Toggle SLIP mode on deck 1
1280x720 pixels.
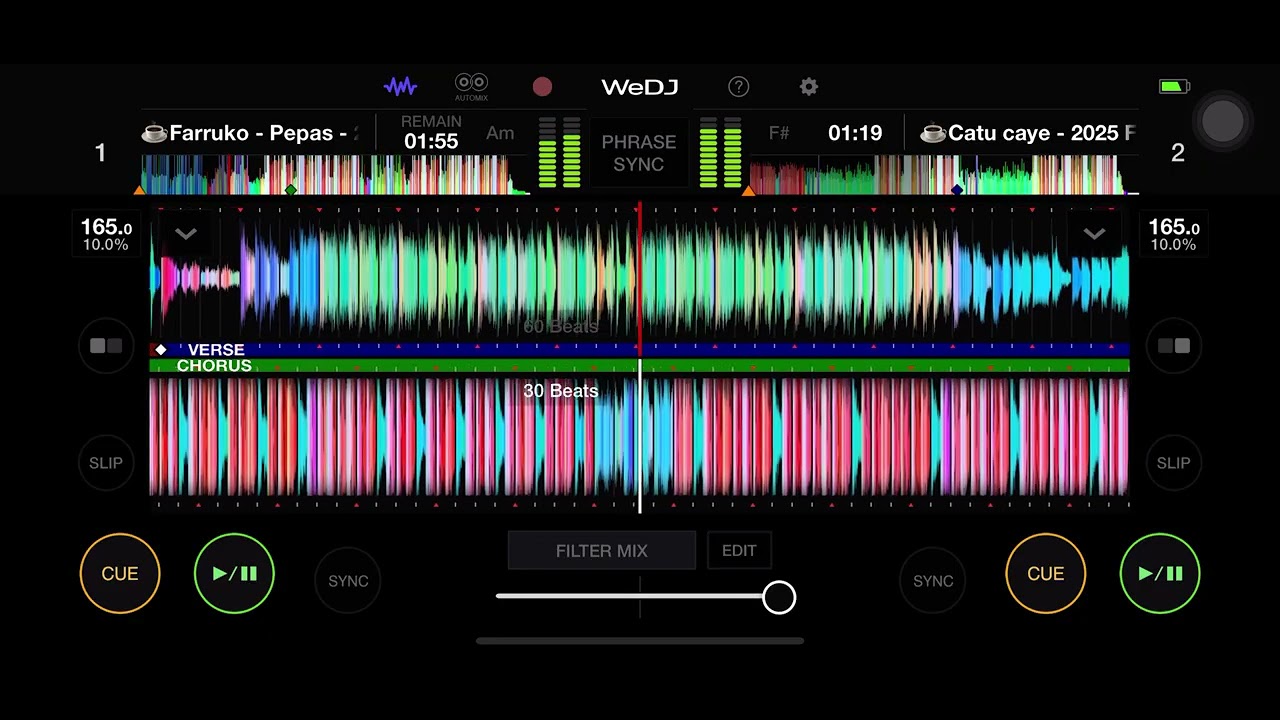tap(106, 463)
